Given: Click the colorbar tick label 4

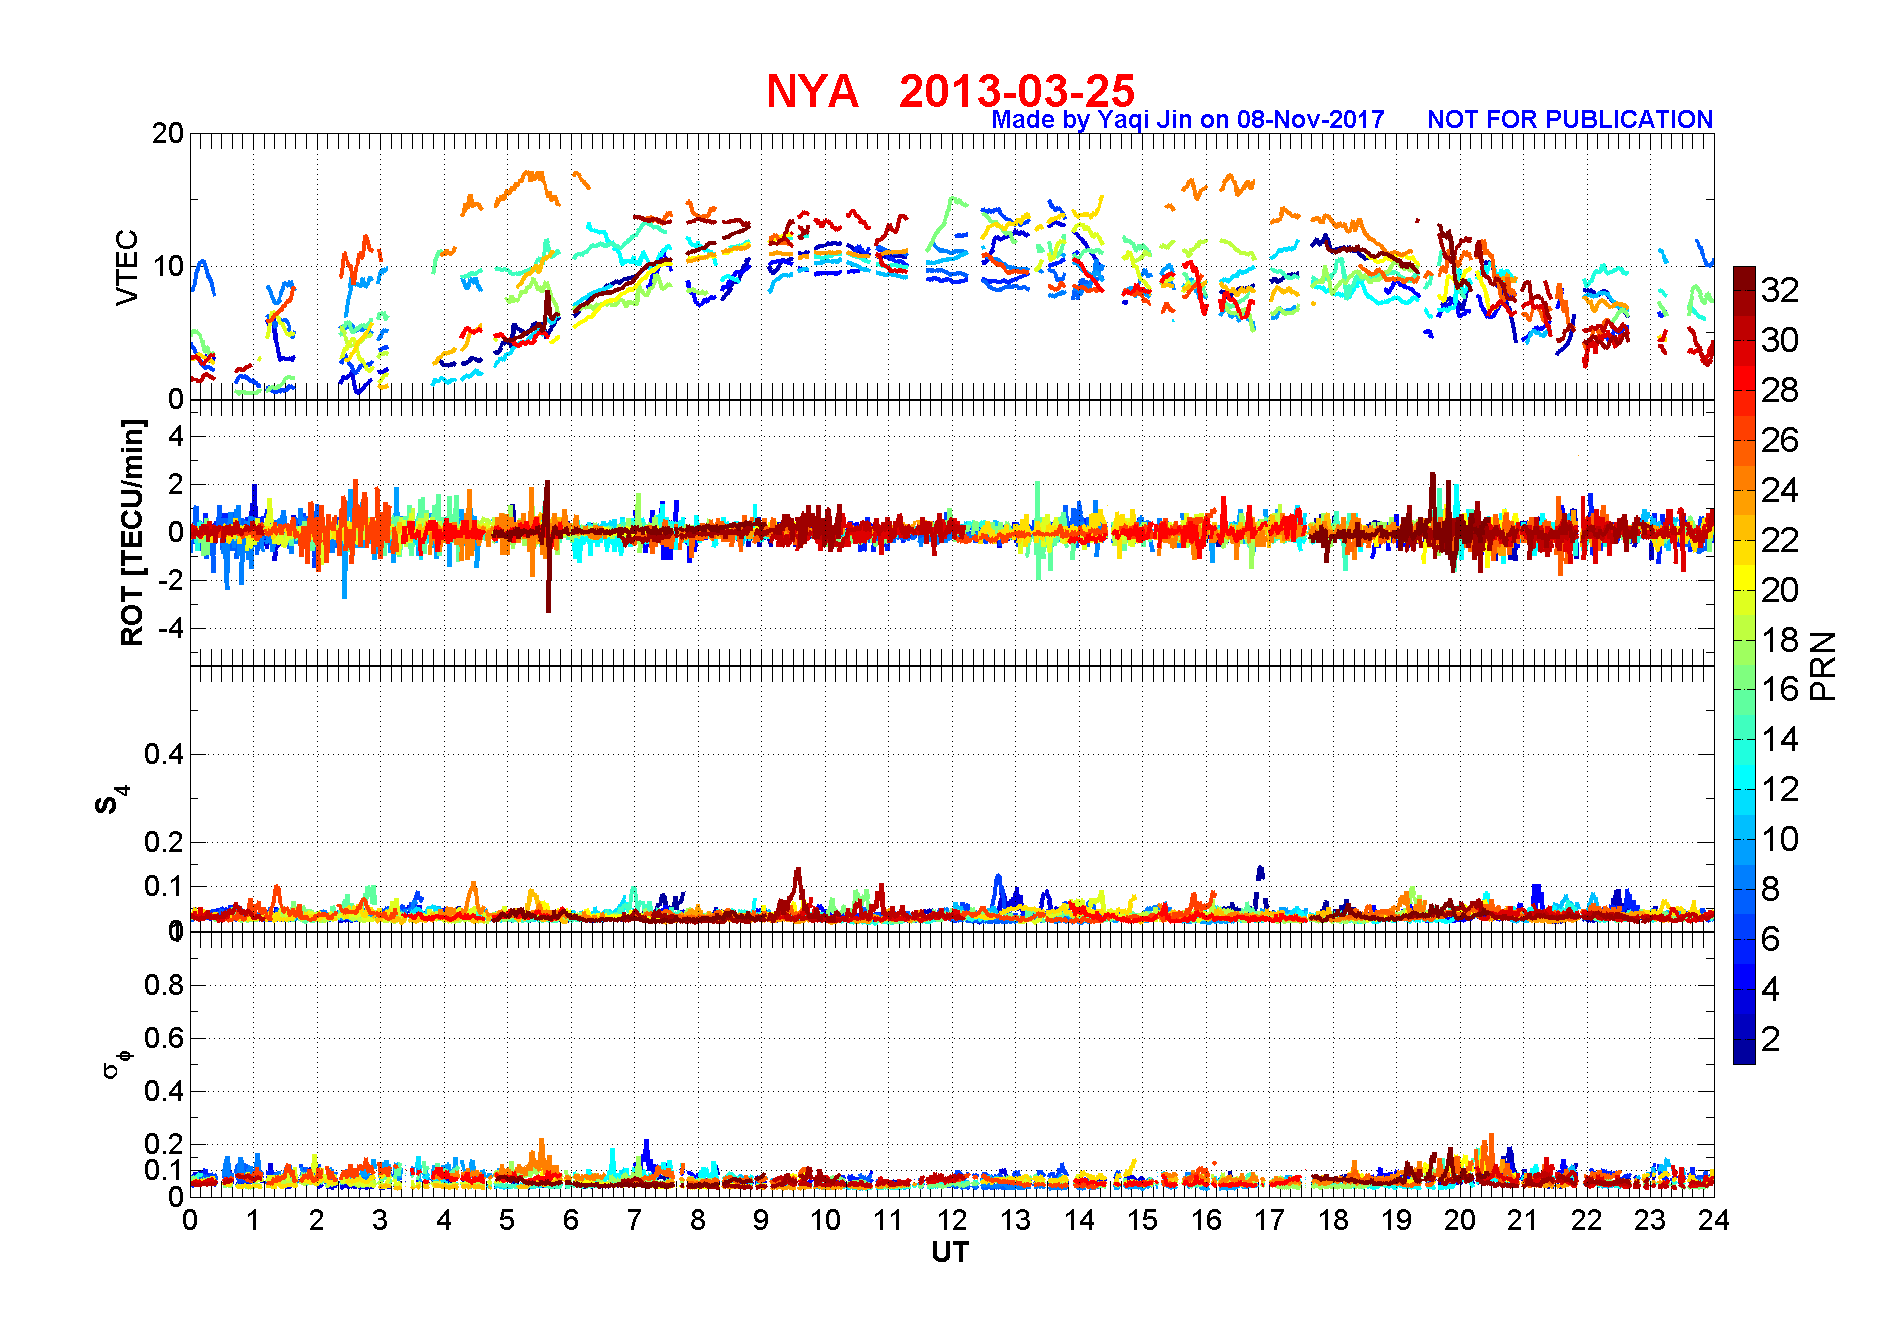Looking at the screenshot, I should coord(1770,989).
